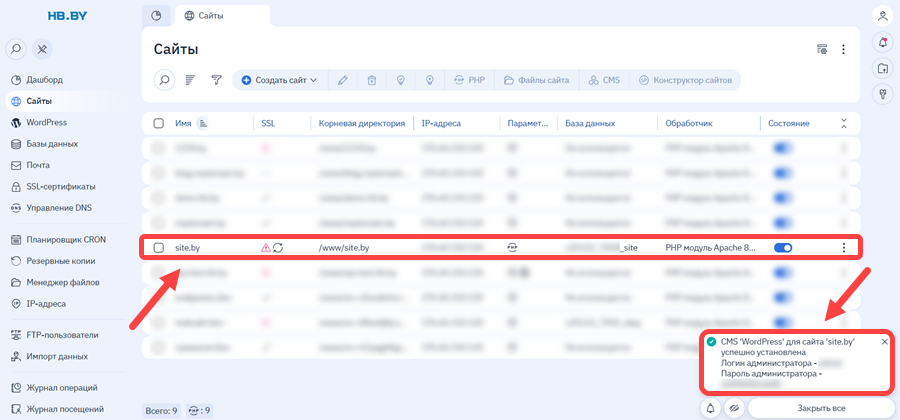This screenshot has height=420, width=900.
Task: Click the SSL warning triangle for site.by
Action: [265, 248]
